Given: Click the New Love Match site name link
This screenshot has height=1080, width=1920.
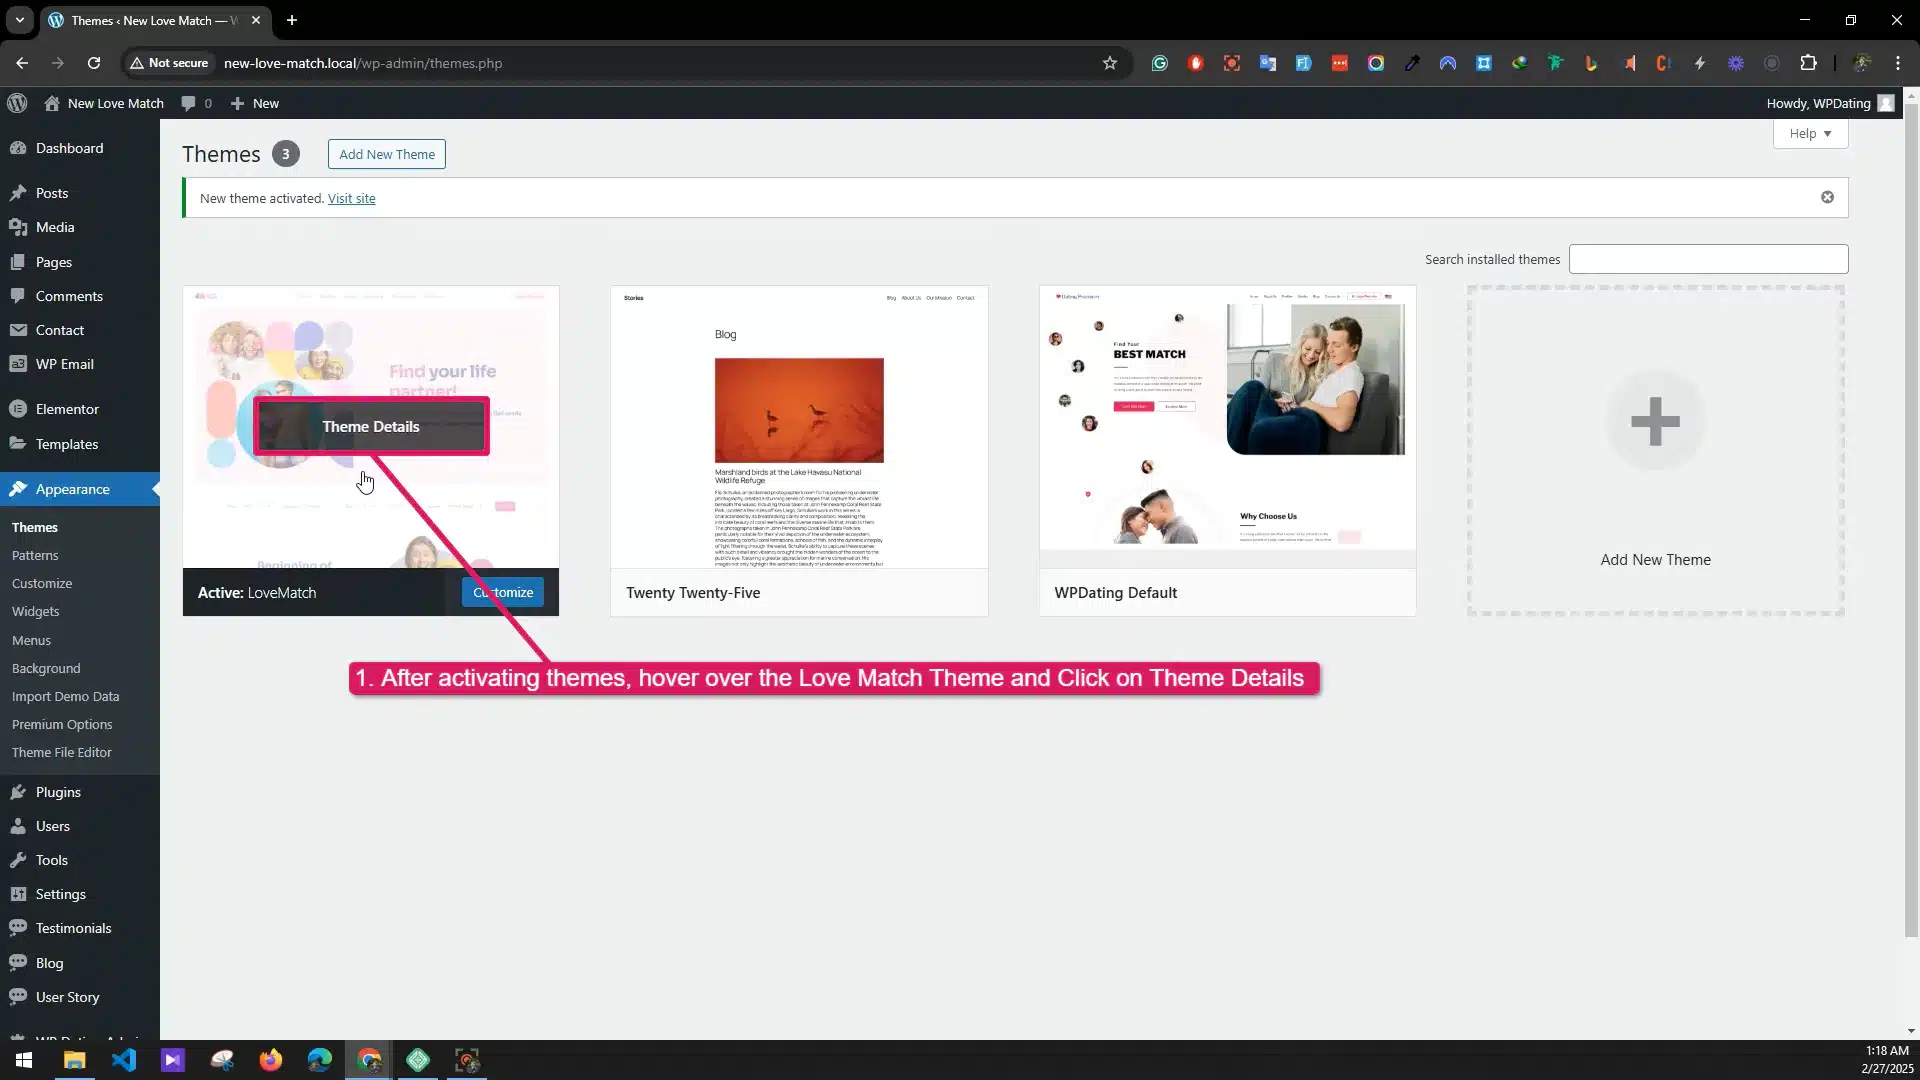Looking at the screenshot, I should (115, 103).
